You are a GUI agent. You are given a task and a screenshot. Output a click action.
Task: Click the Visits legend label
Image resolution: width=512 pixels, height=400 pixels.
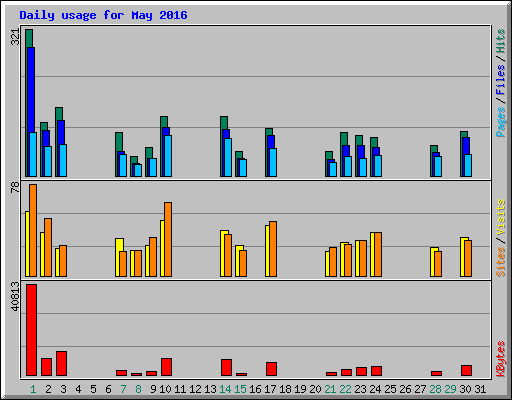pos(501,217)
